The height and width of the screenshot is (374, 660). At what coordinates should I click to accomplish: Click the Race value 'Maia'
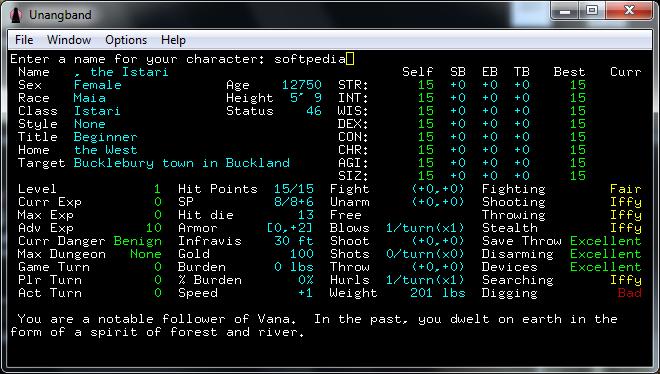(89, 98)
